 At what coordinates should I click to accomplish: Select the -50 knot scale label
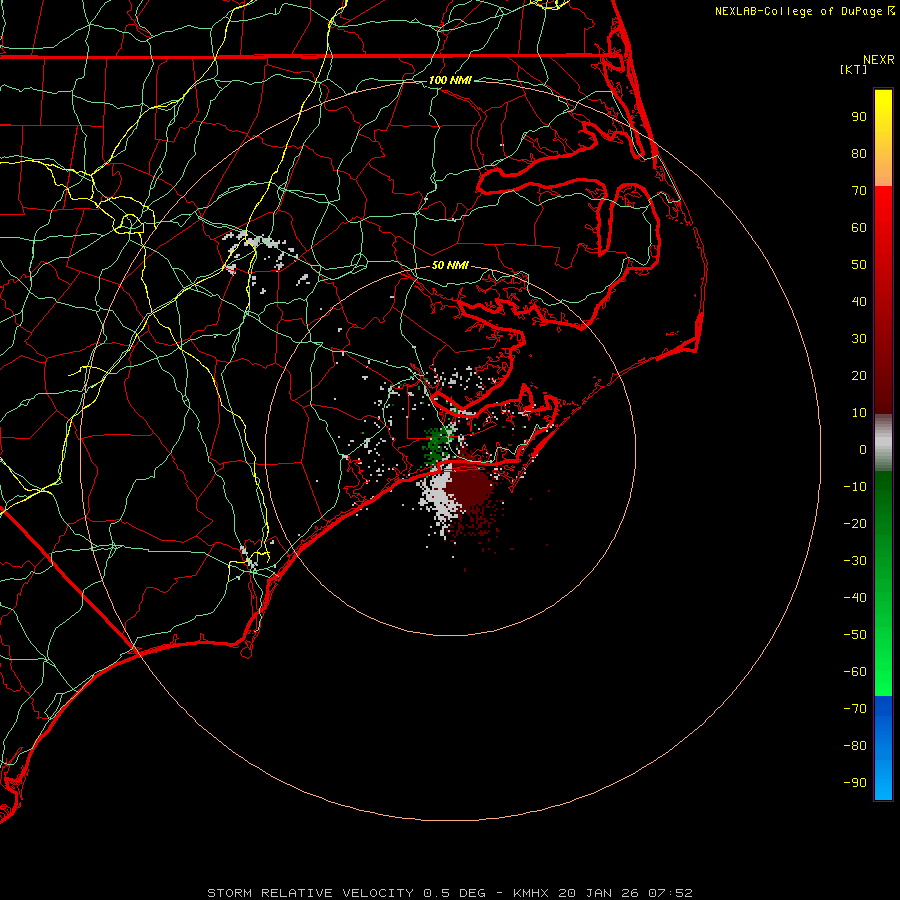(x=855, y=635)
